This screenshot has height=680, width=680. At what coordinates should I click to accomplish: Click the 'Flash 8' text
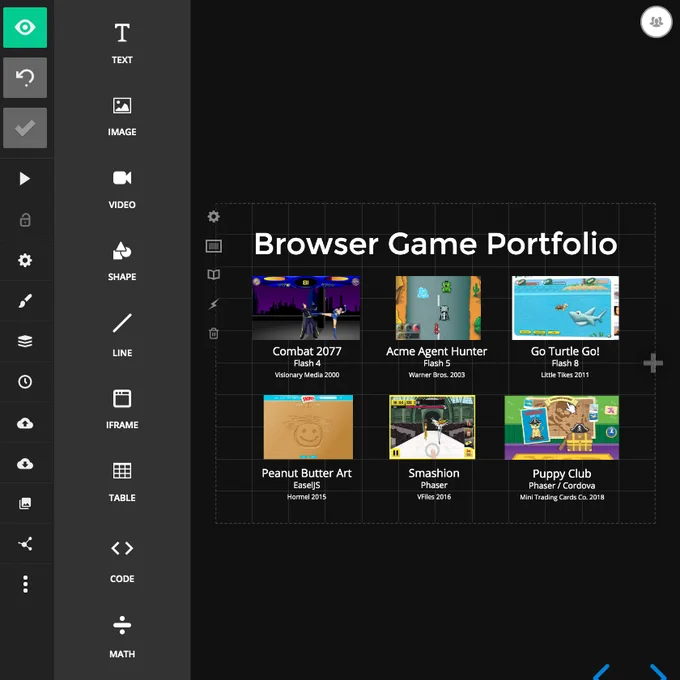[x=565, y=363]
